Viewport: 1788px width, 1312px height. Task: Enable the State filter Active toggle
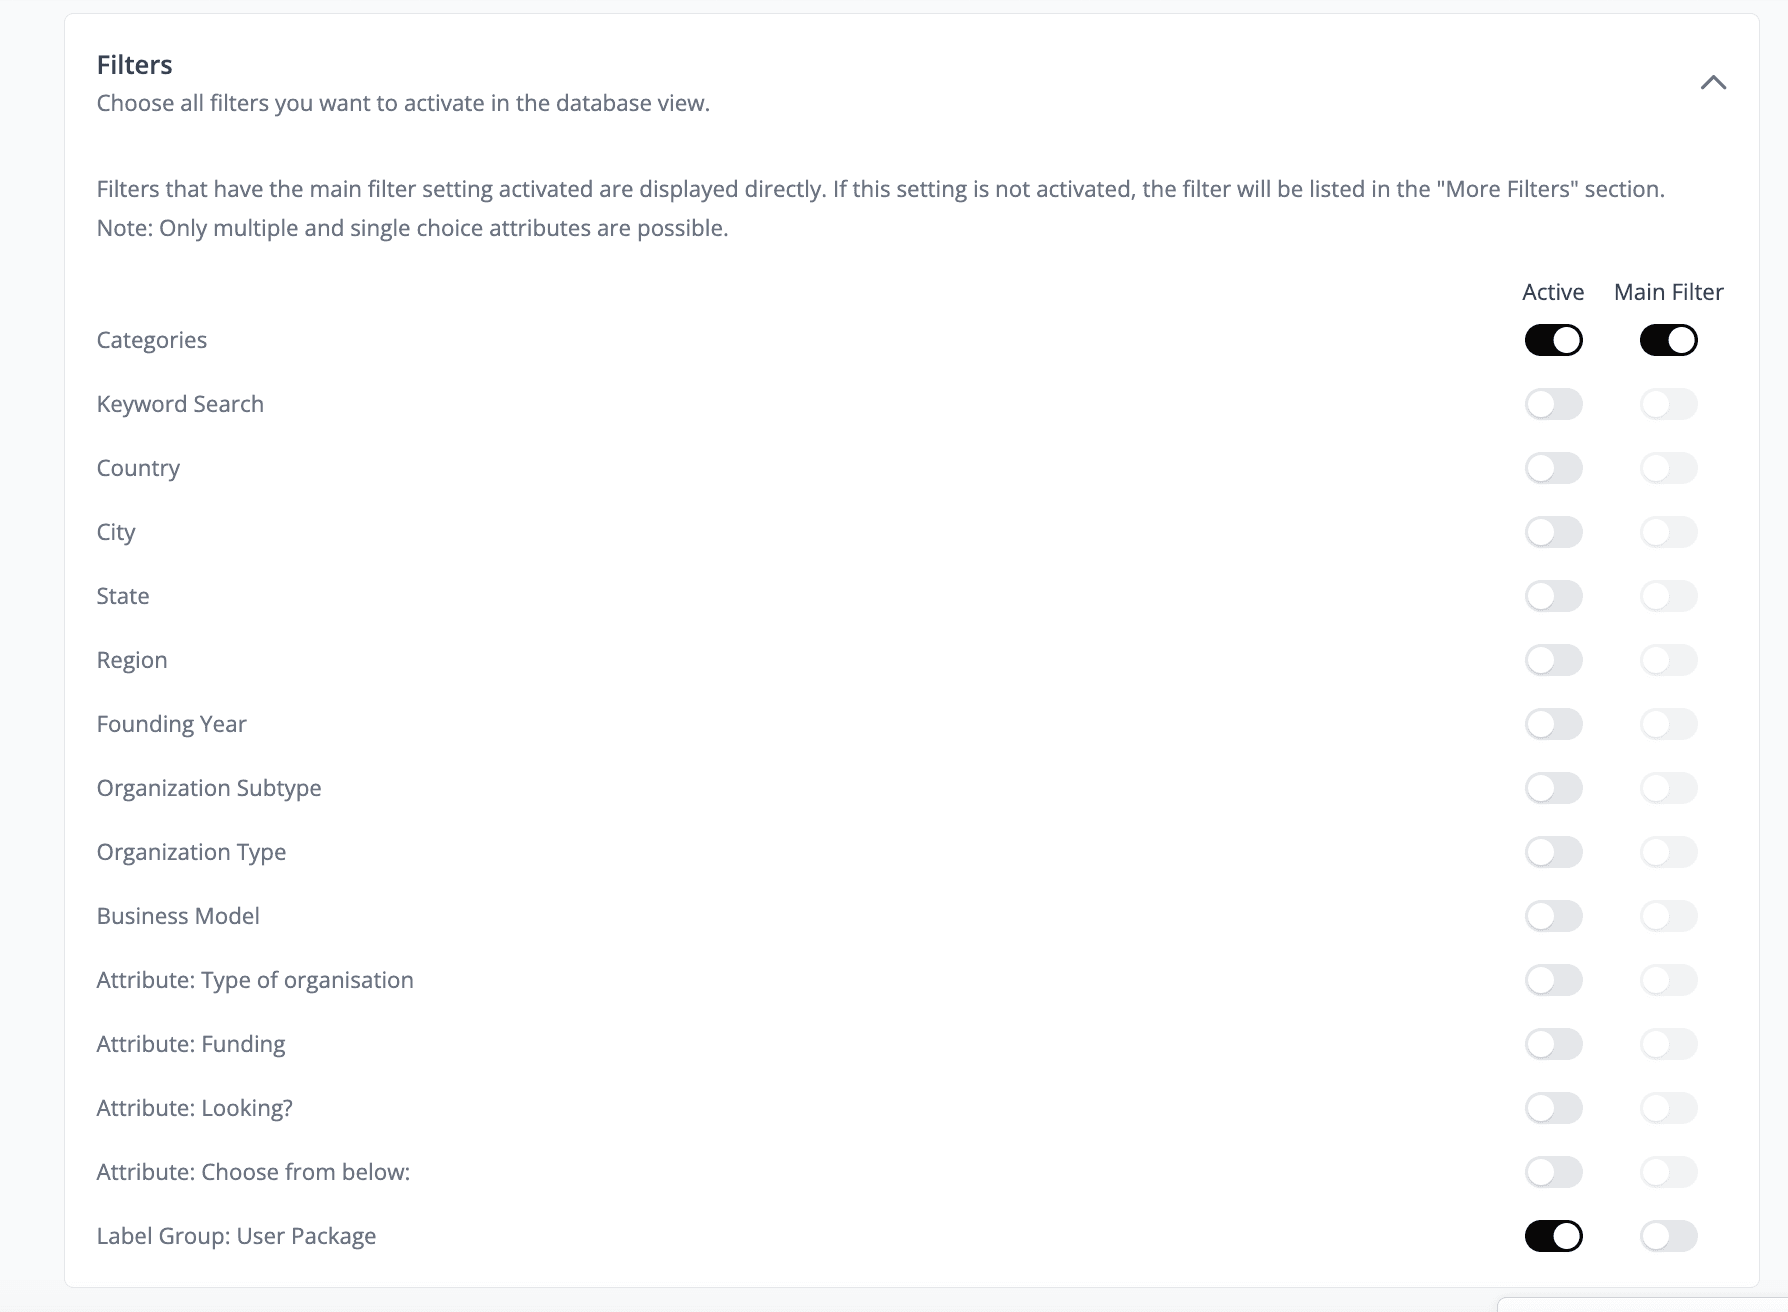[1553, 596]
